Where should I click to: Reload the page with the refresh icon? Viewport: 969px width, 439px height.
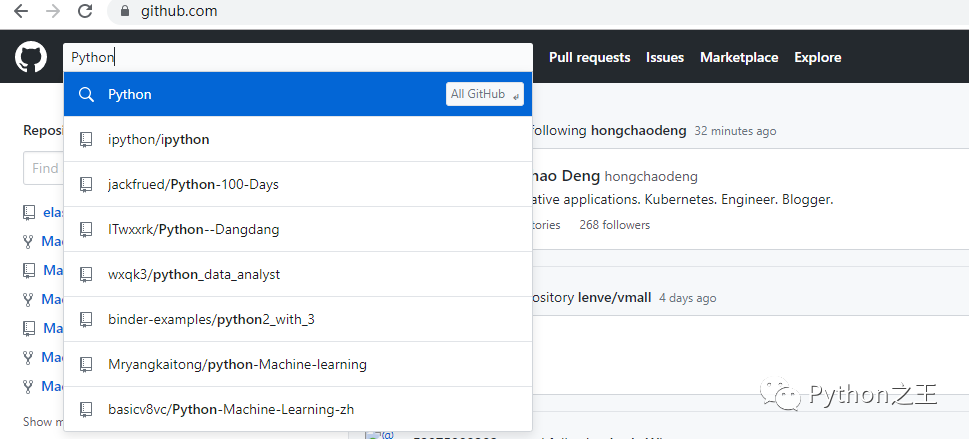point(85,11)
